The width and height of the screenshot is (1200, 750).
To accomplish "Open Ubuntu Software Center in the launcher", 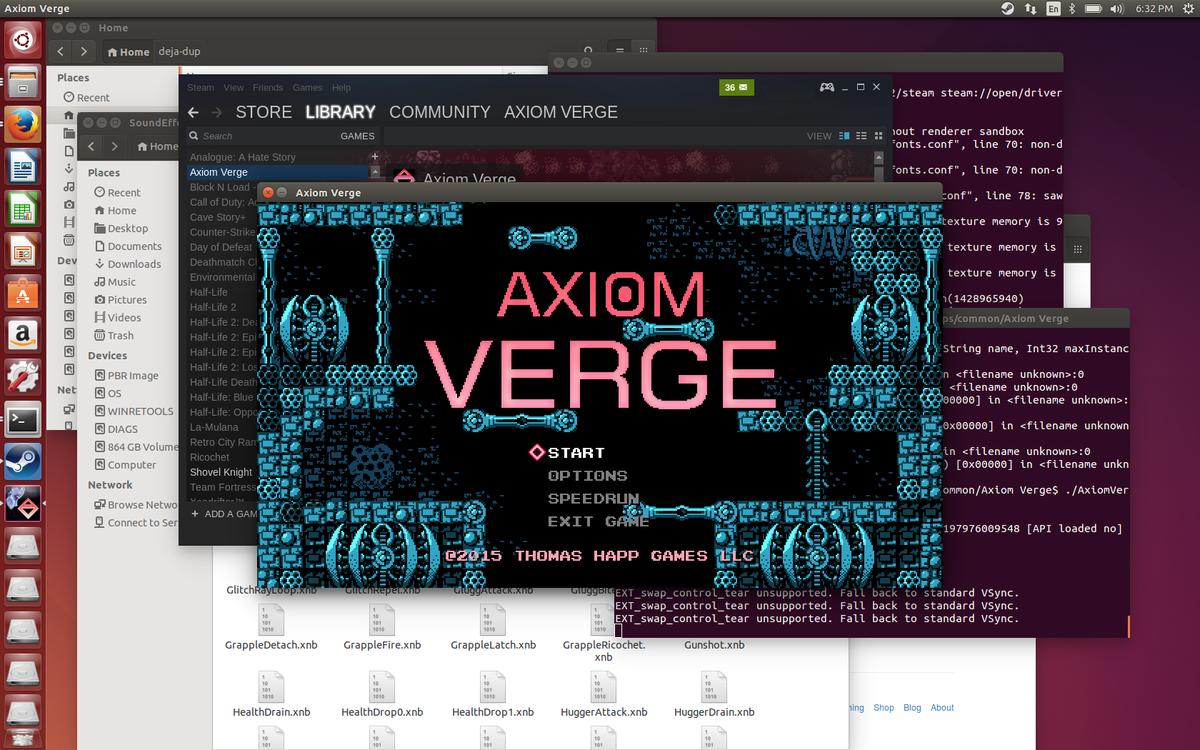I will tap(23, 292).
